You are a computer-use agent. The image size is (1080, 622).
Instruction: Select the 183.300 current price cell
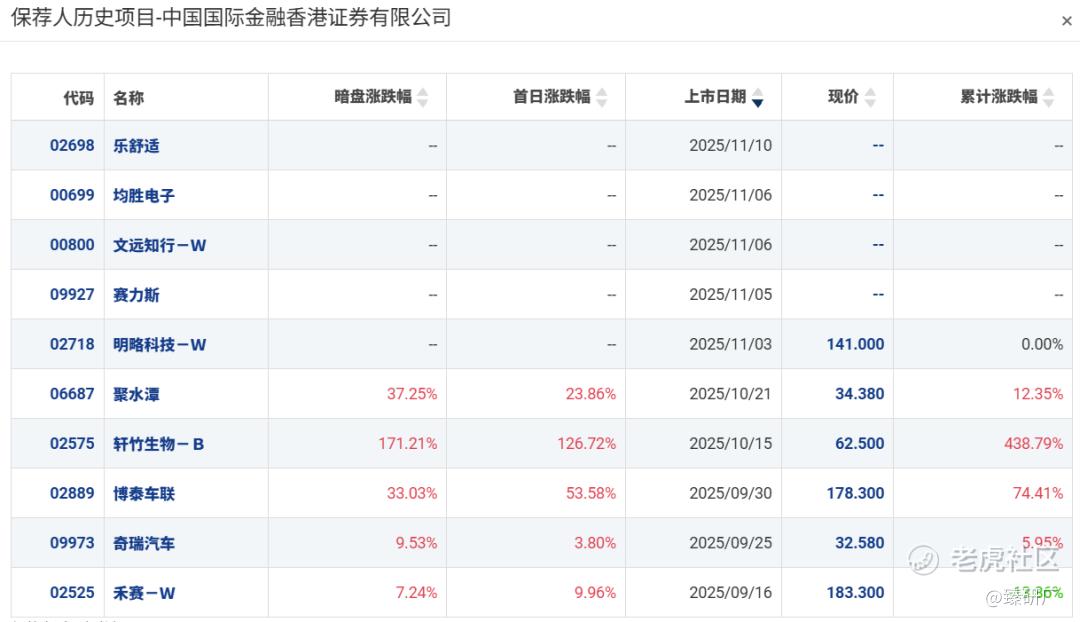(x=855, y=592)
